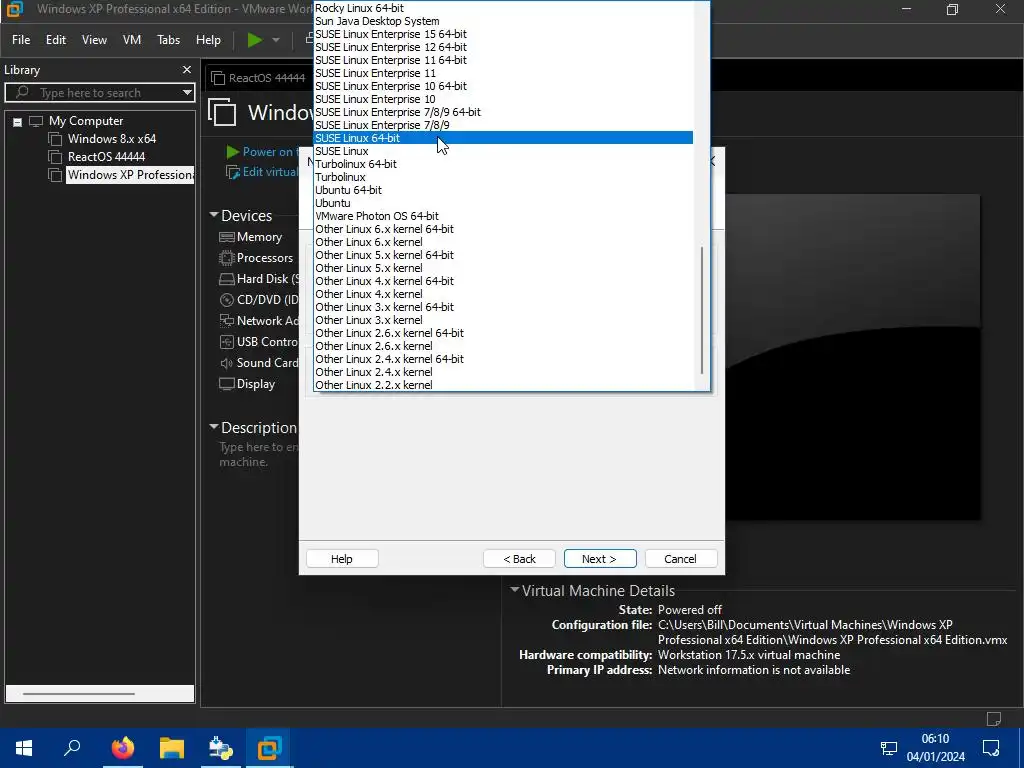Choose Other Linux 2.4.x kernel 64-bit

(x=504, y=359)
